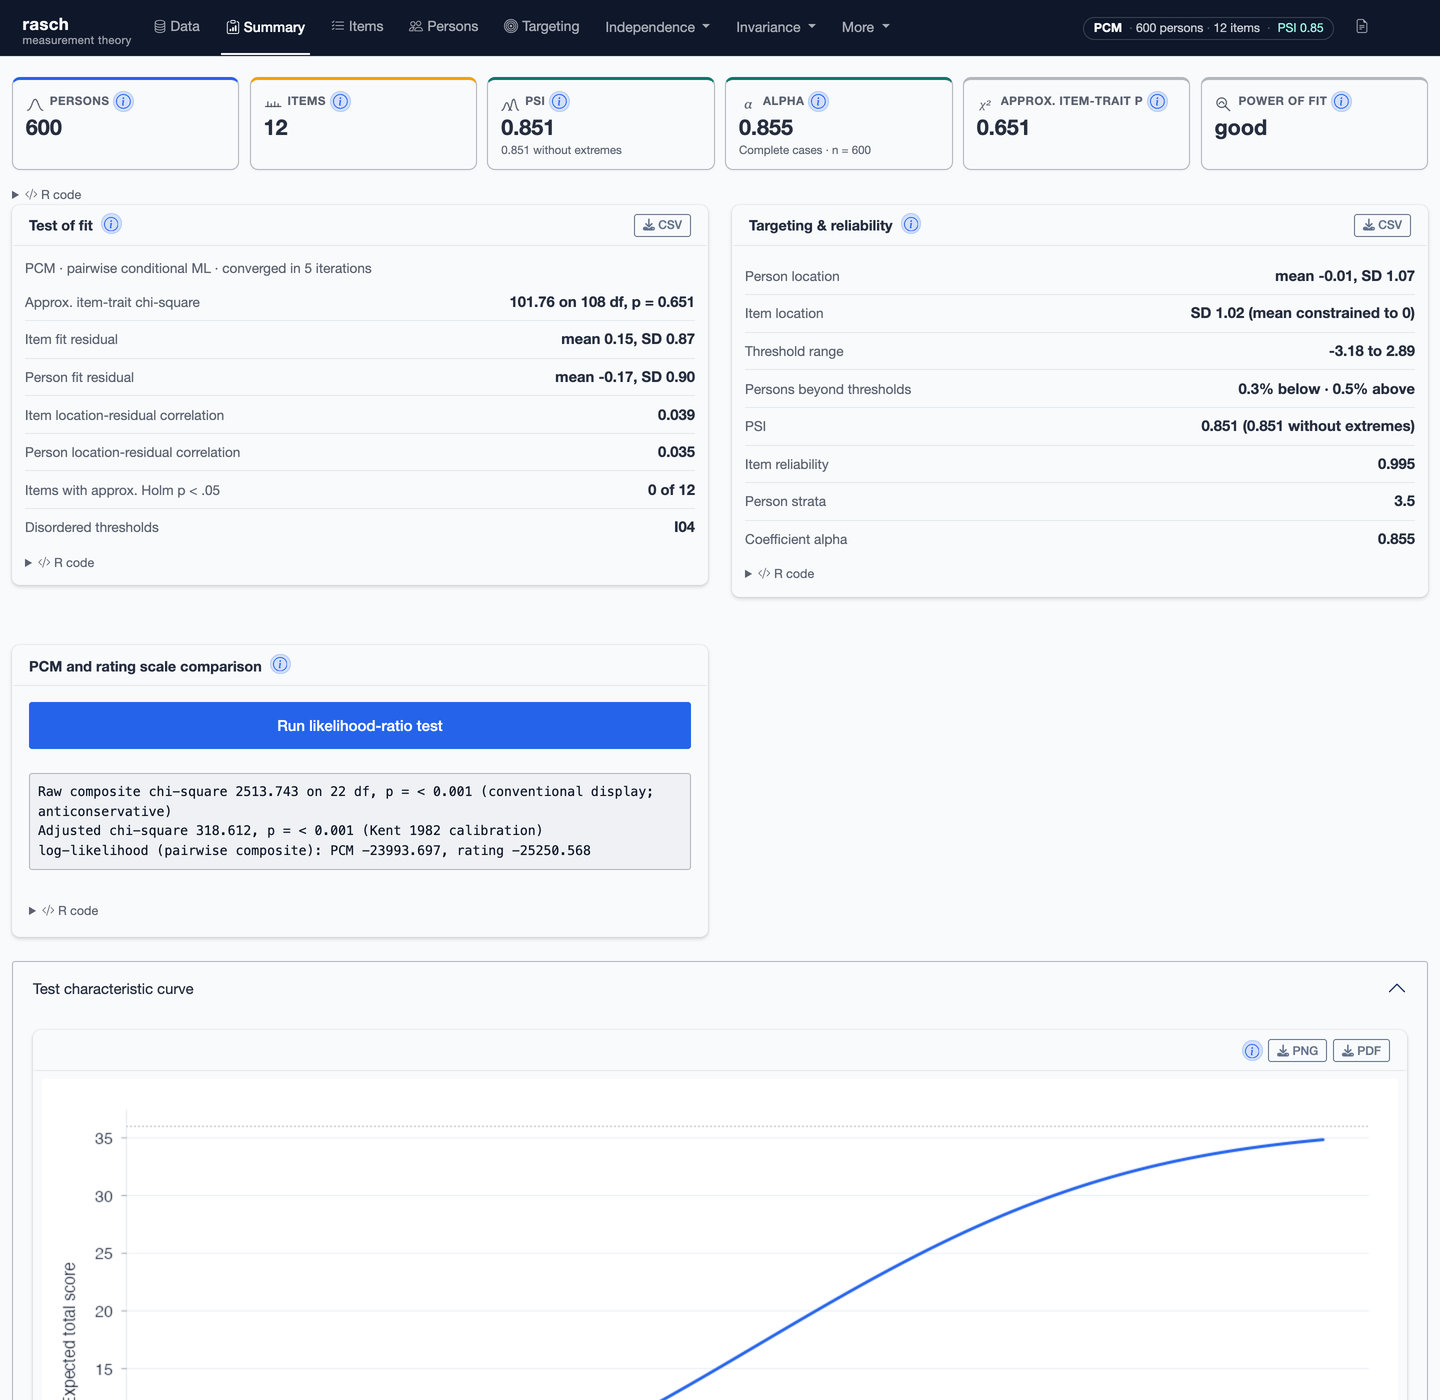Open the Data tab
Image resolution: width=1440 pixels, height=1400 pixels.
pyautogui.click(x=177, y=27)
